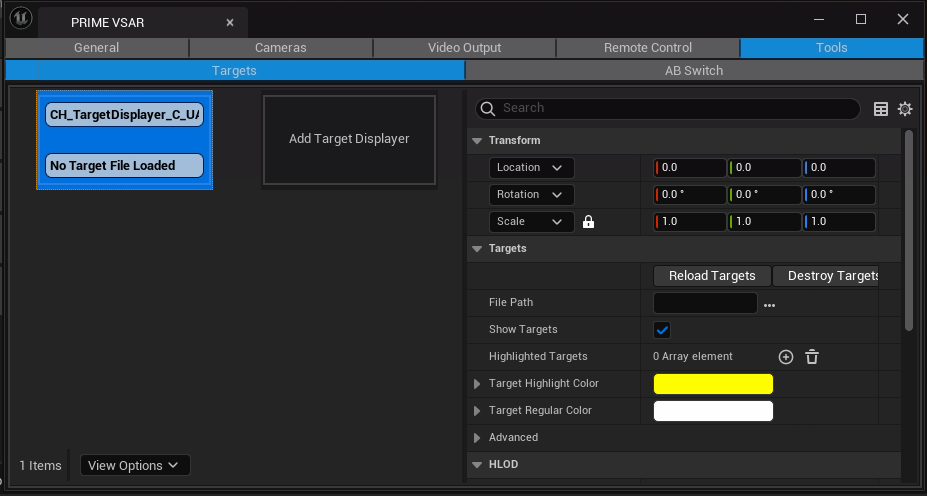Click the Add Target Displayer button
This screenshot has height=496, width=927.
(x=349, y=140)
